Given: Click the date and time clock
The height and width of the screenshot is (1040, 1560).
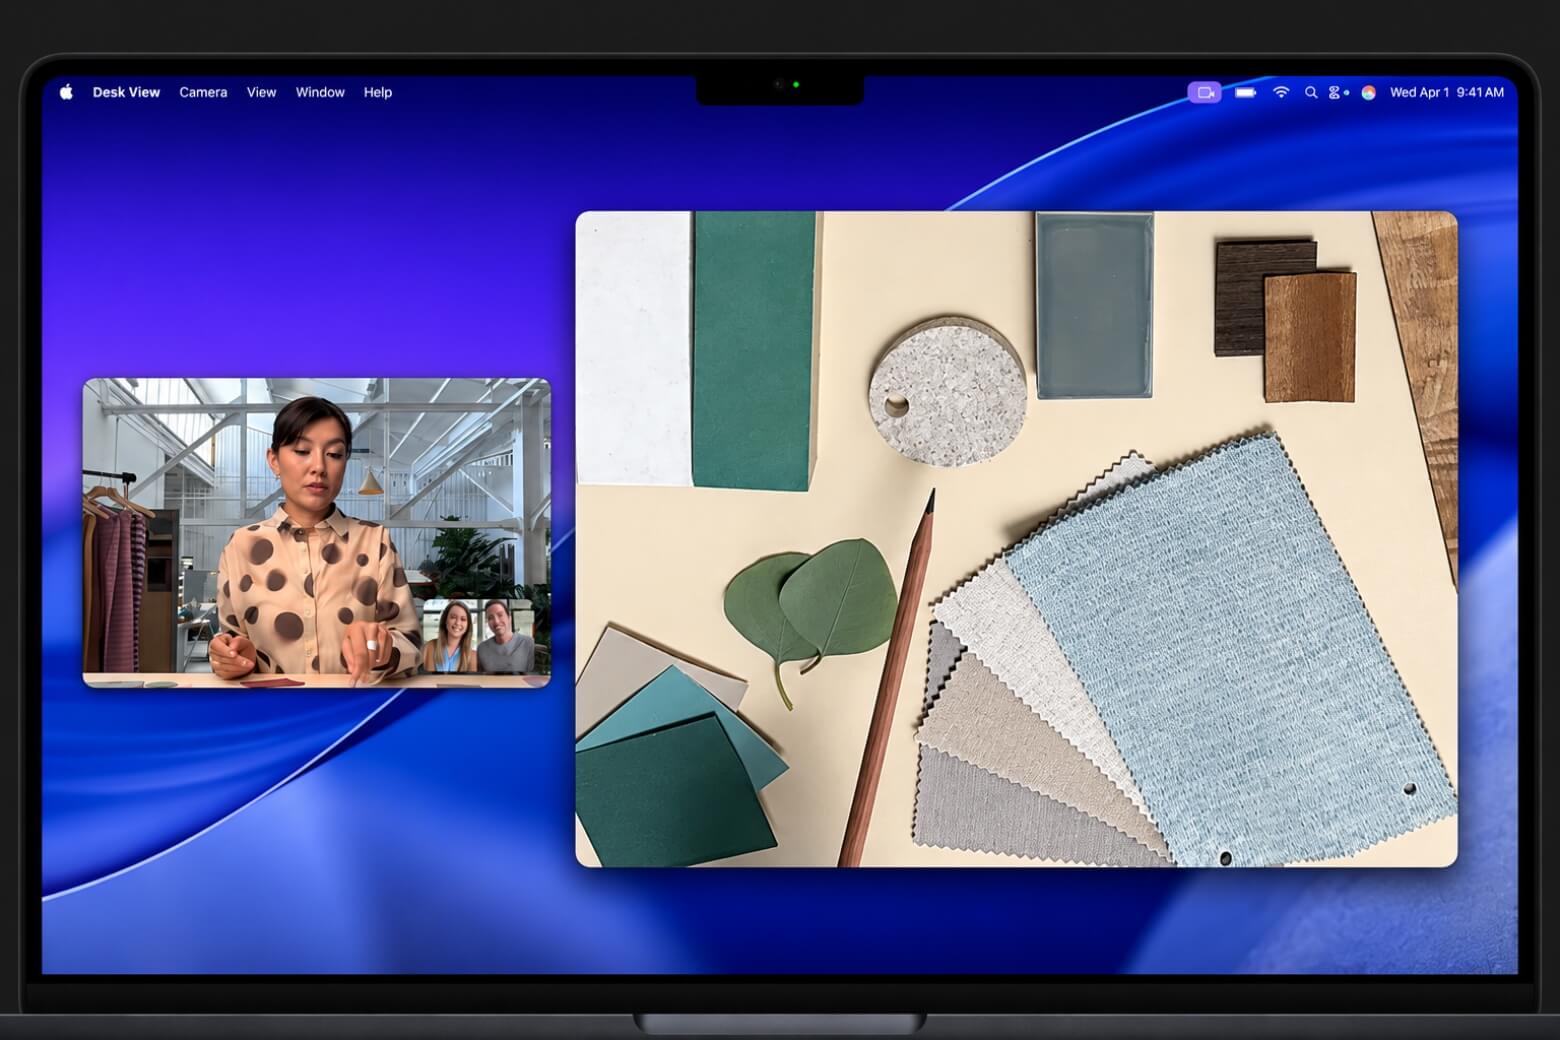Looking at the screenshot, I should 1446,92.
